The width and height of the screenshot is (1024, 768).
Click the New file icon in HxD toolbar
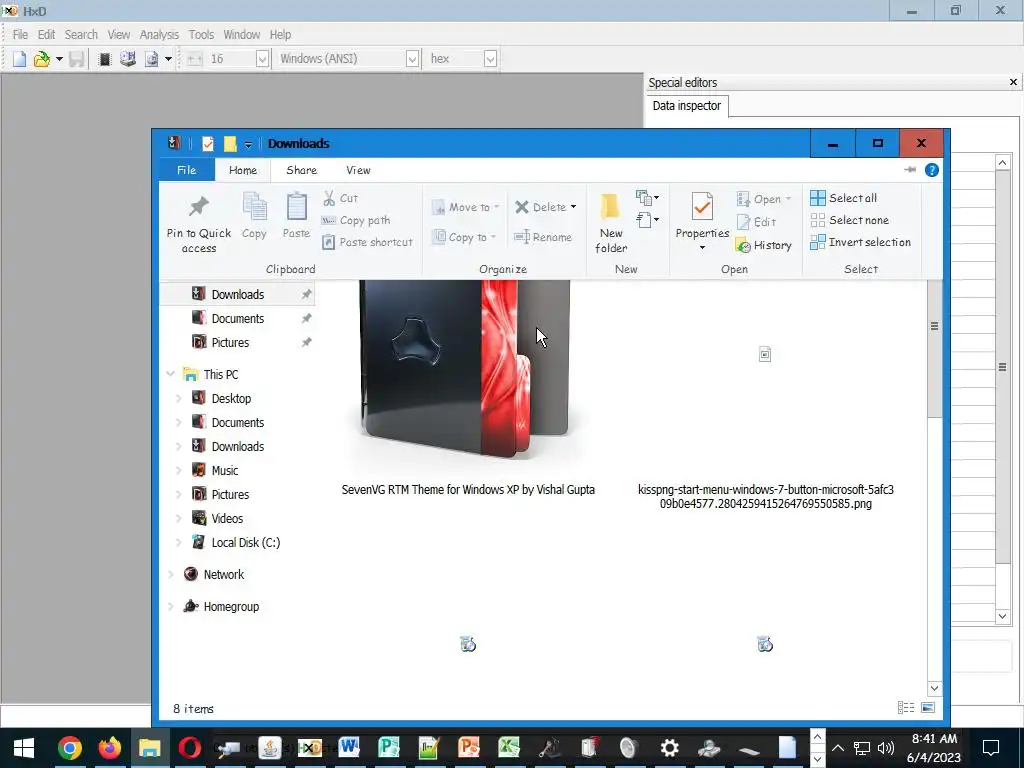20,59
